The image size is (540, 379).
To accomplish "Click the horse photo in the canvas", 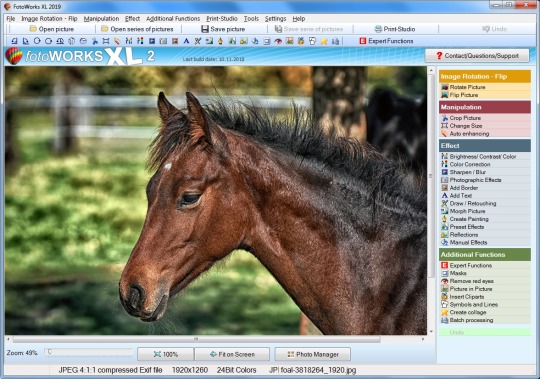I will pyautogui.click(x=216, y=201).
